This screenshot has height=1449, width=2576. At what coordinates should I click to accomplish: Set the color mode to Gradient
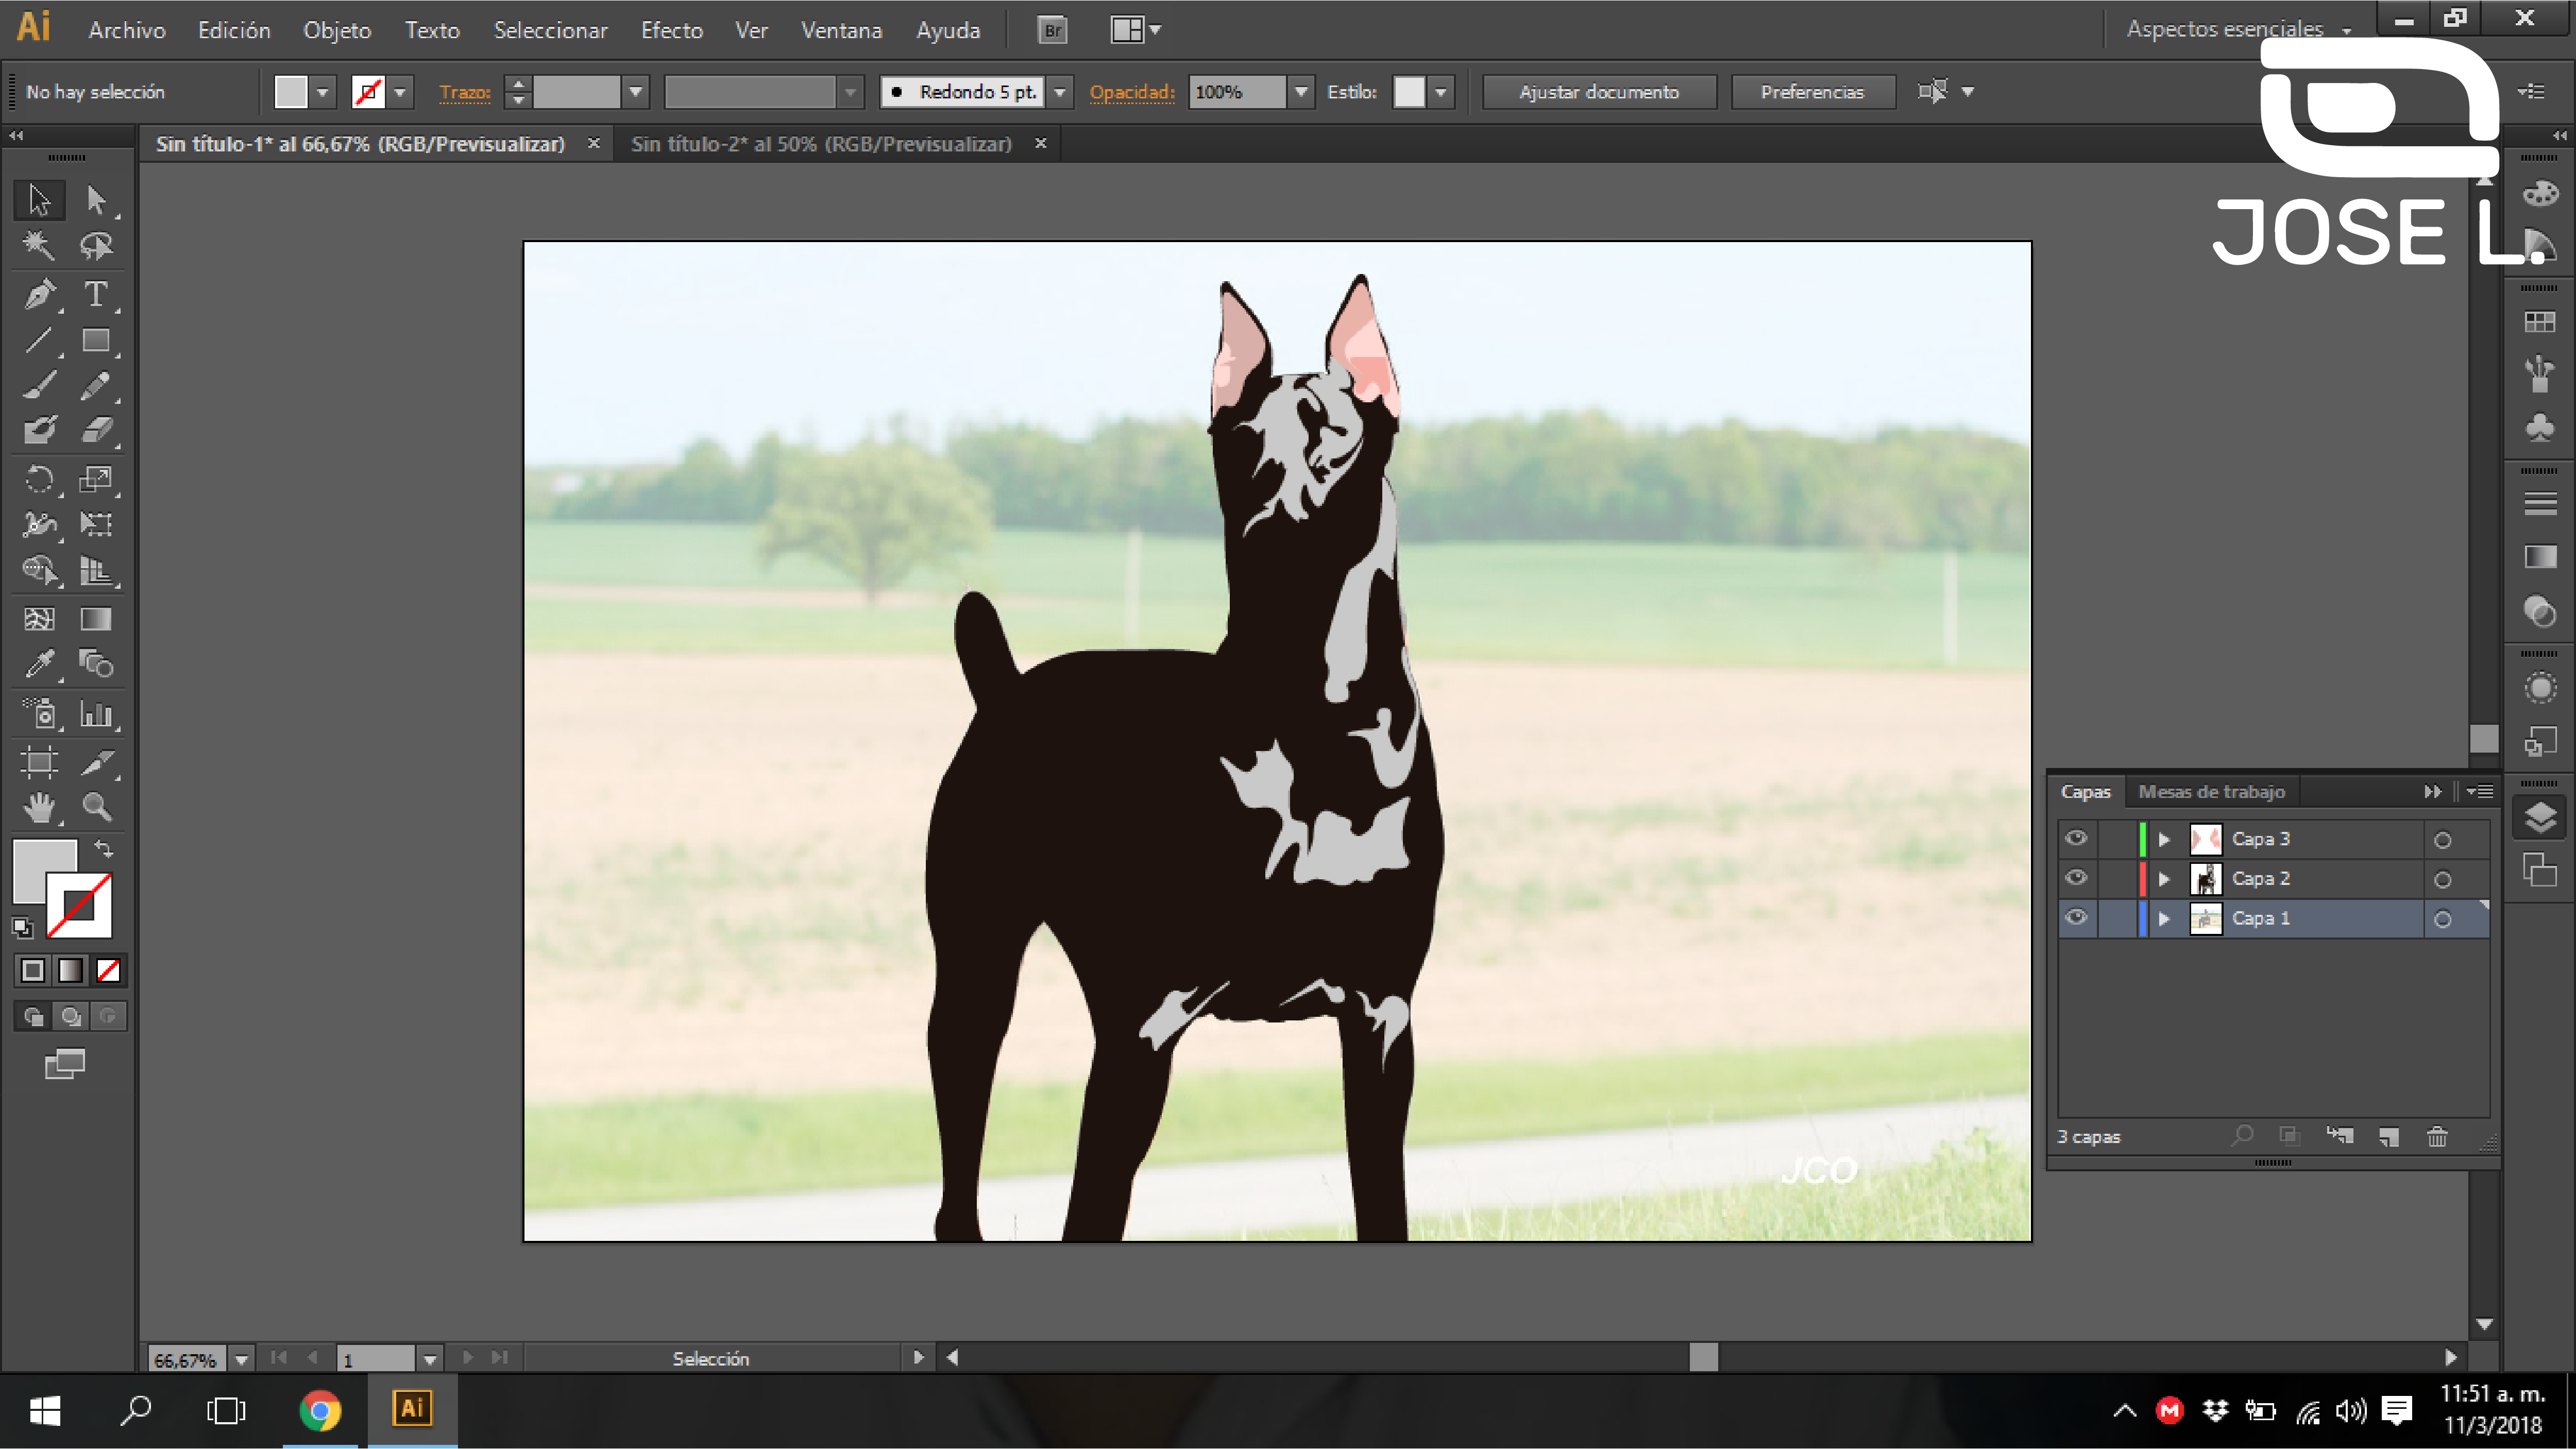pyautogui.click(x=71, y=970)
